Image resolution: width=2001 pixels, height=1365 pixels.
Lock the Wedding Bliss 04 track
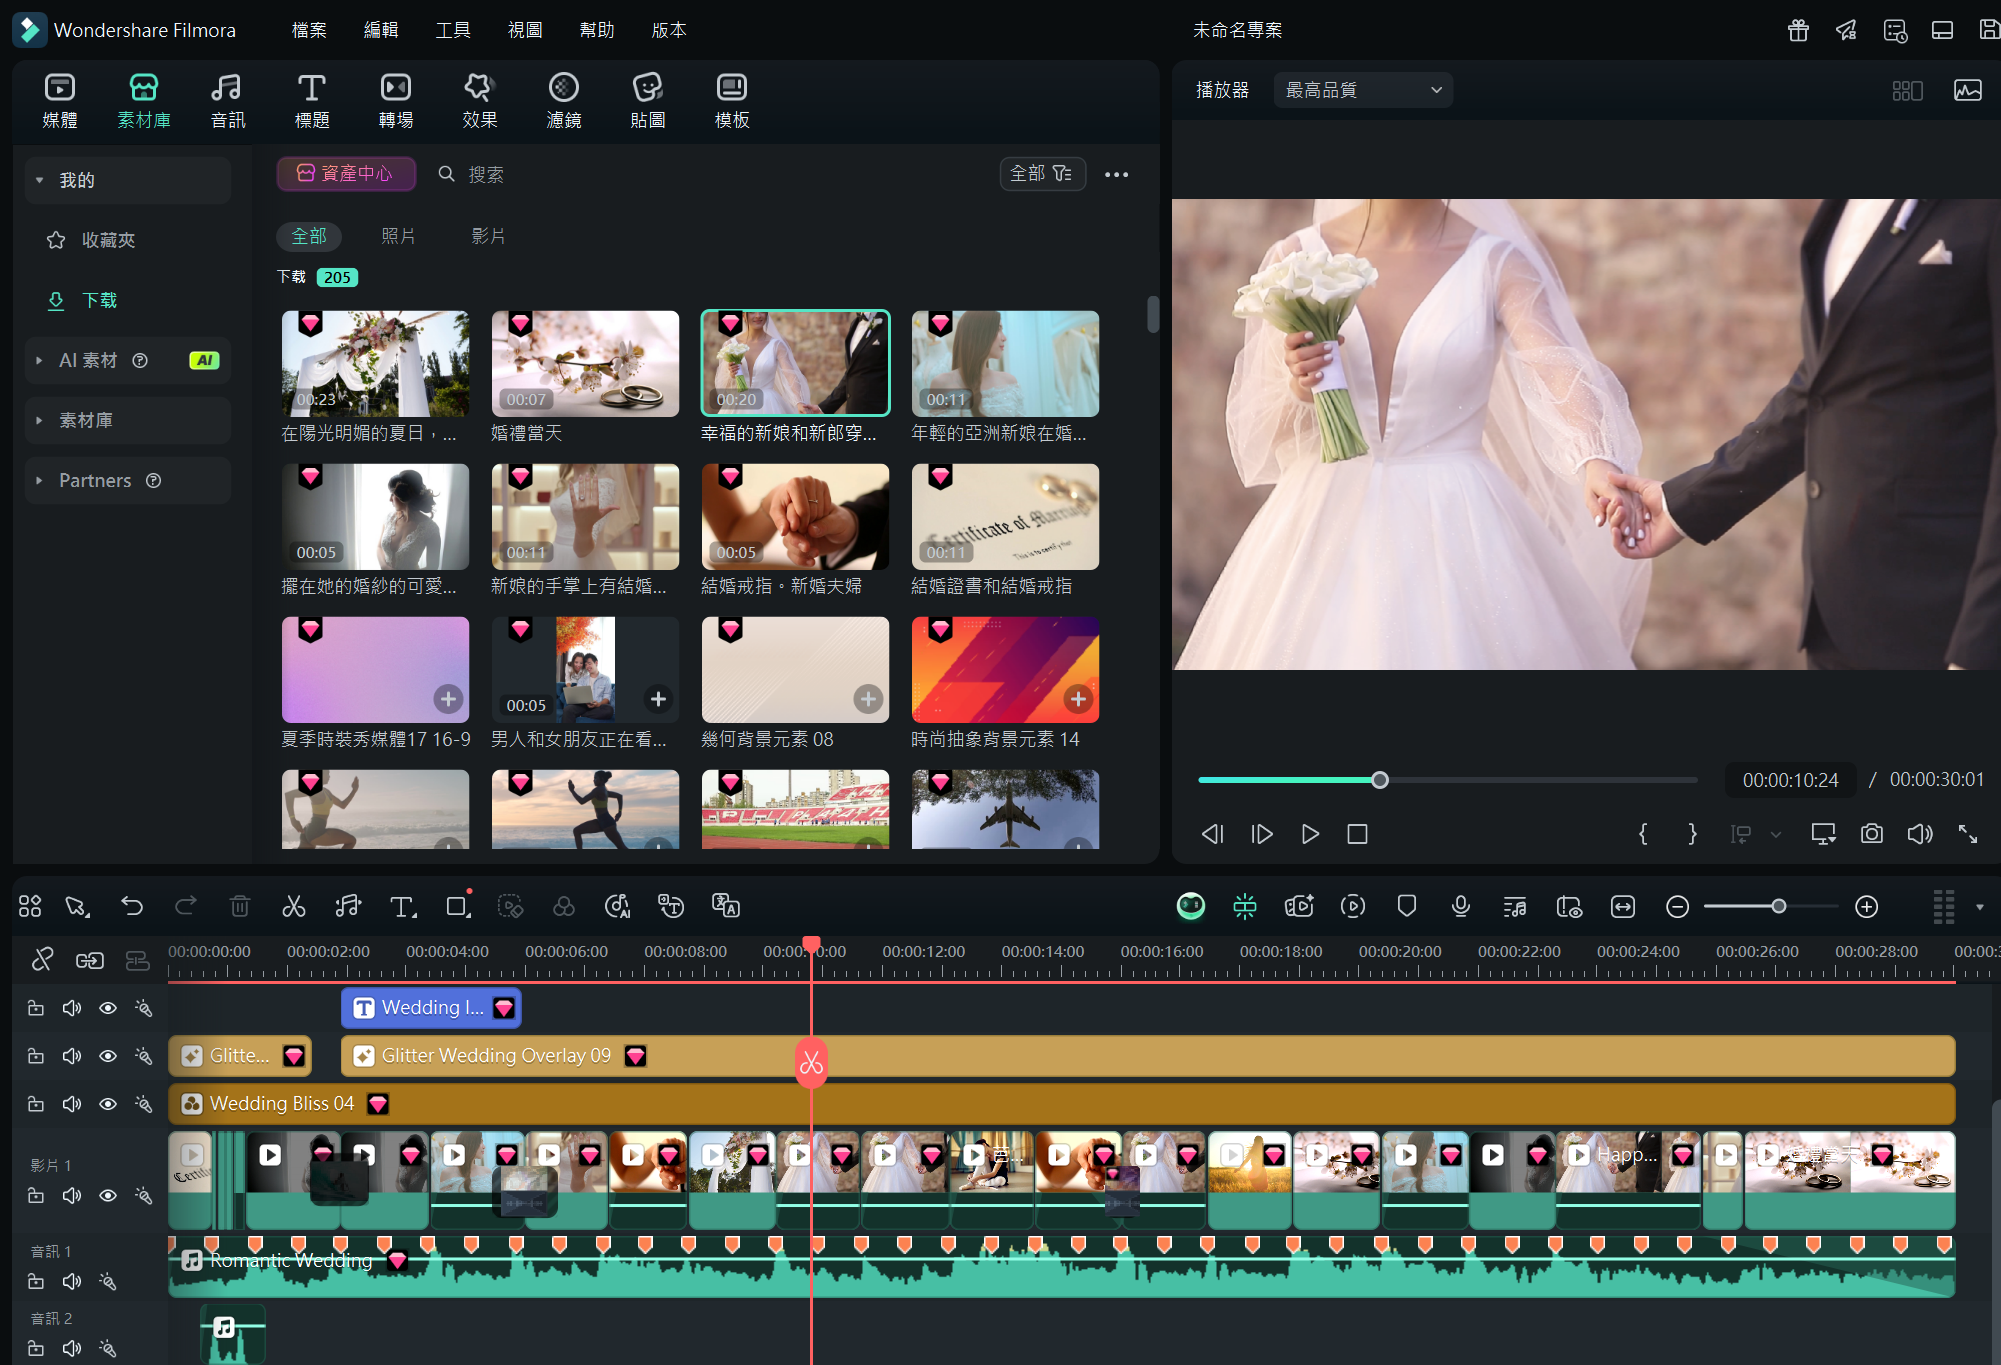(36, 1104)
